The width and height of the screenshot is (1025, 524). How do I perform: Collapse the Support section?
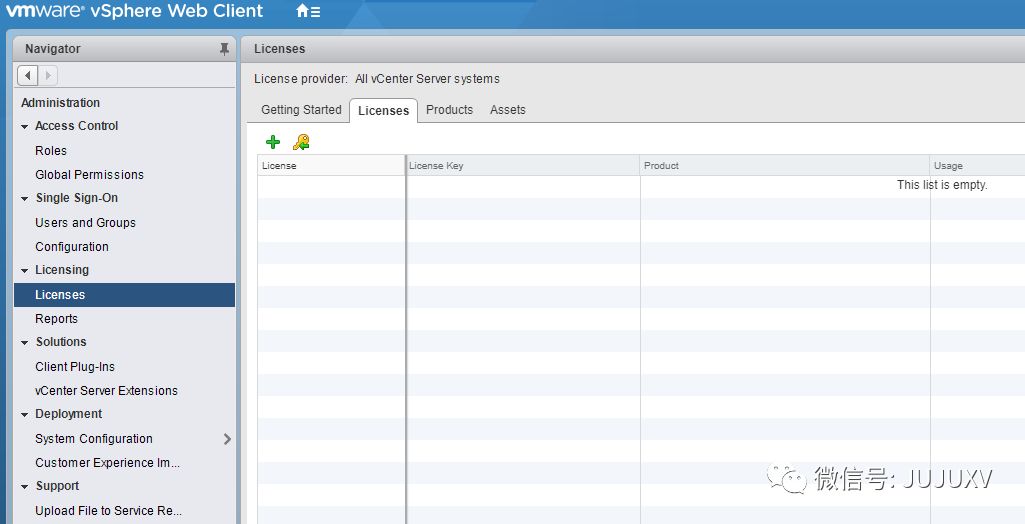tap(25, 487)
